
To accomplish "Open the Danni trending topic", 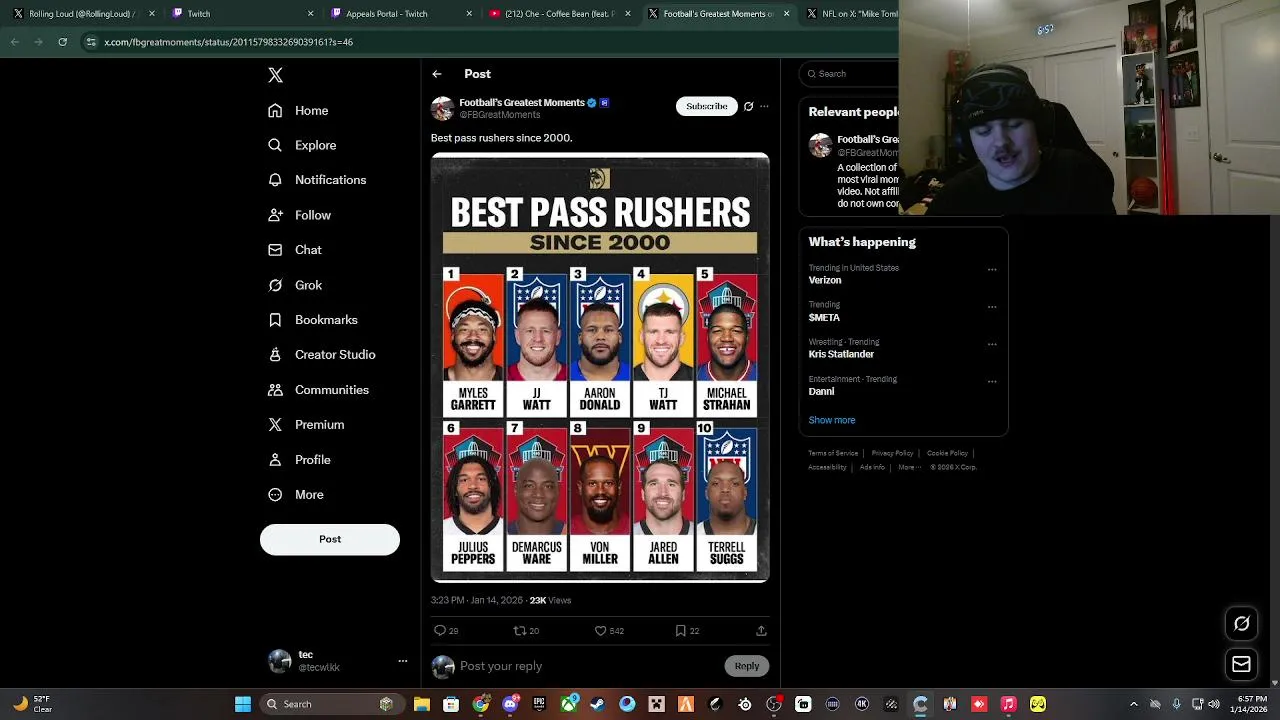I will point(821,392).
